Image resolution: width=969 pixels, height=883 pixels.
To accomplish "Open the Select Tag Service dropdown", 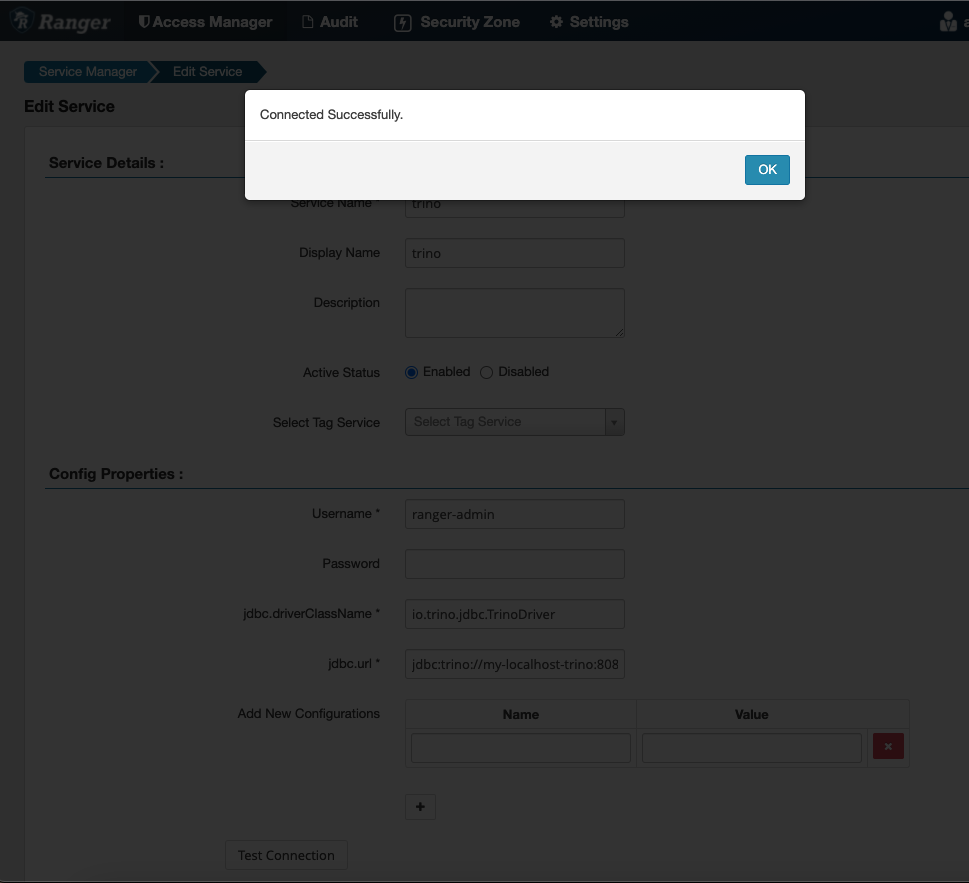I will [515, 422].
